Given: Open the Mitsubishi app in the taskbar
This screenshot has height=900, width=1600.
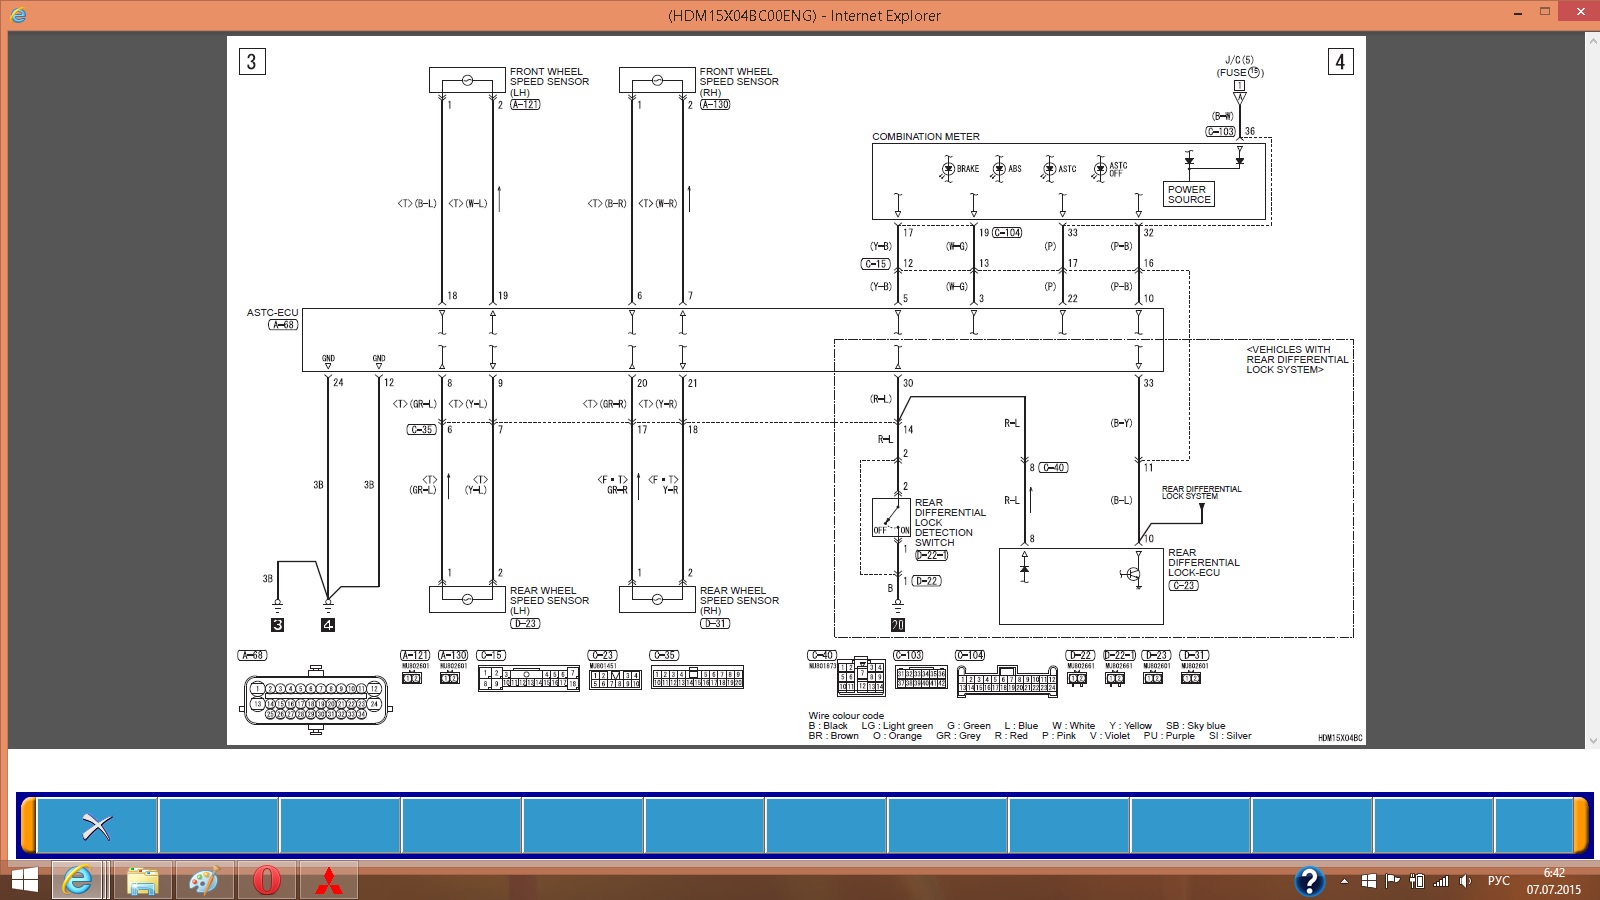Looking at the screenshot, I should (329, 881).
